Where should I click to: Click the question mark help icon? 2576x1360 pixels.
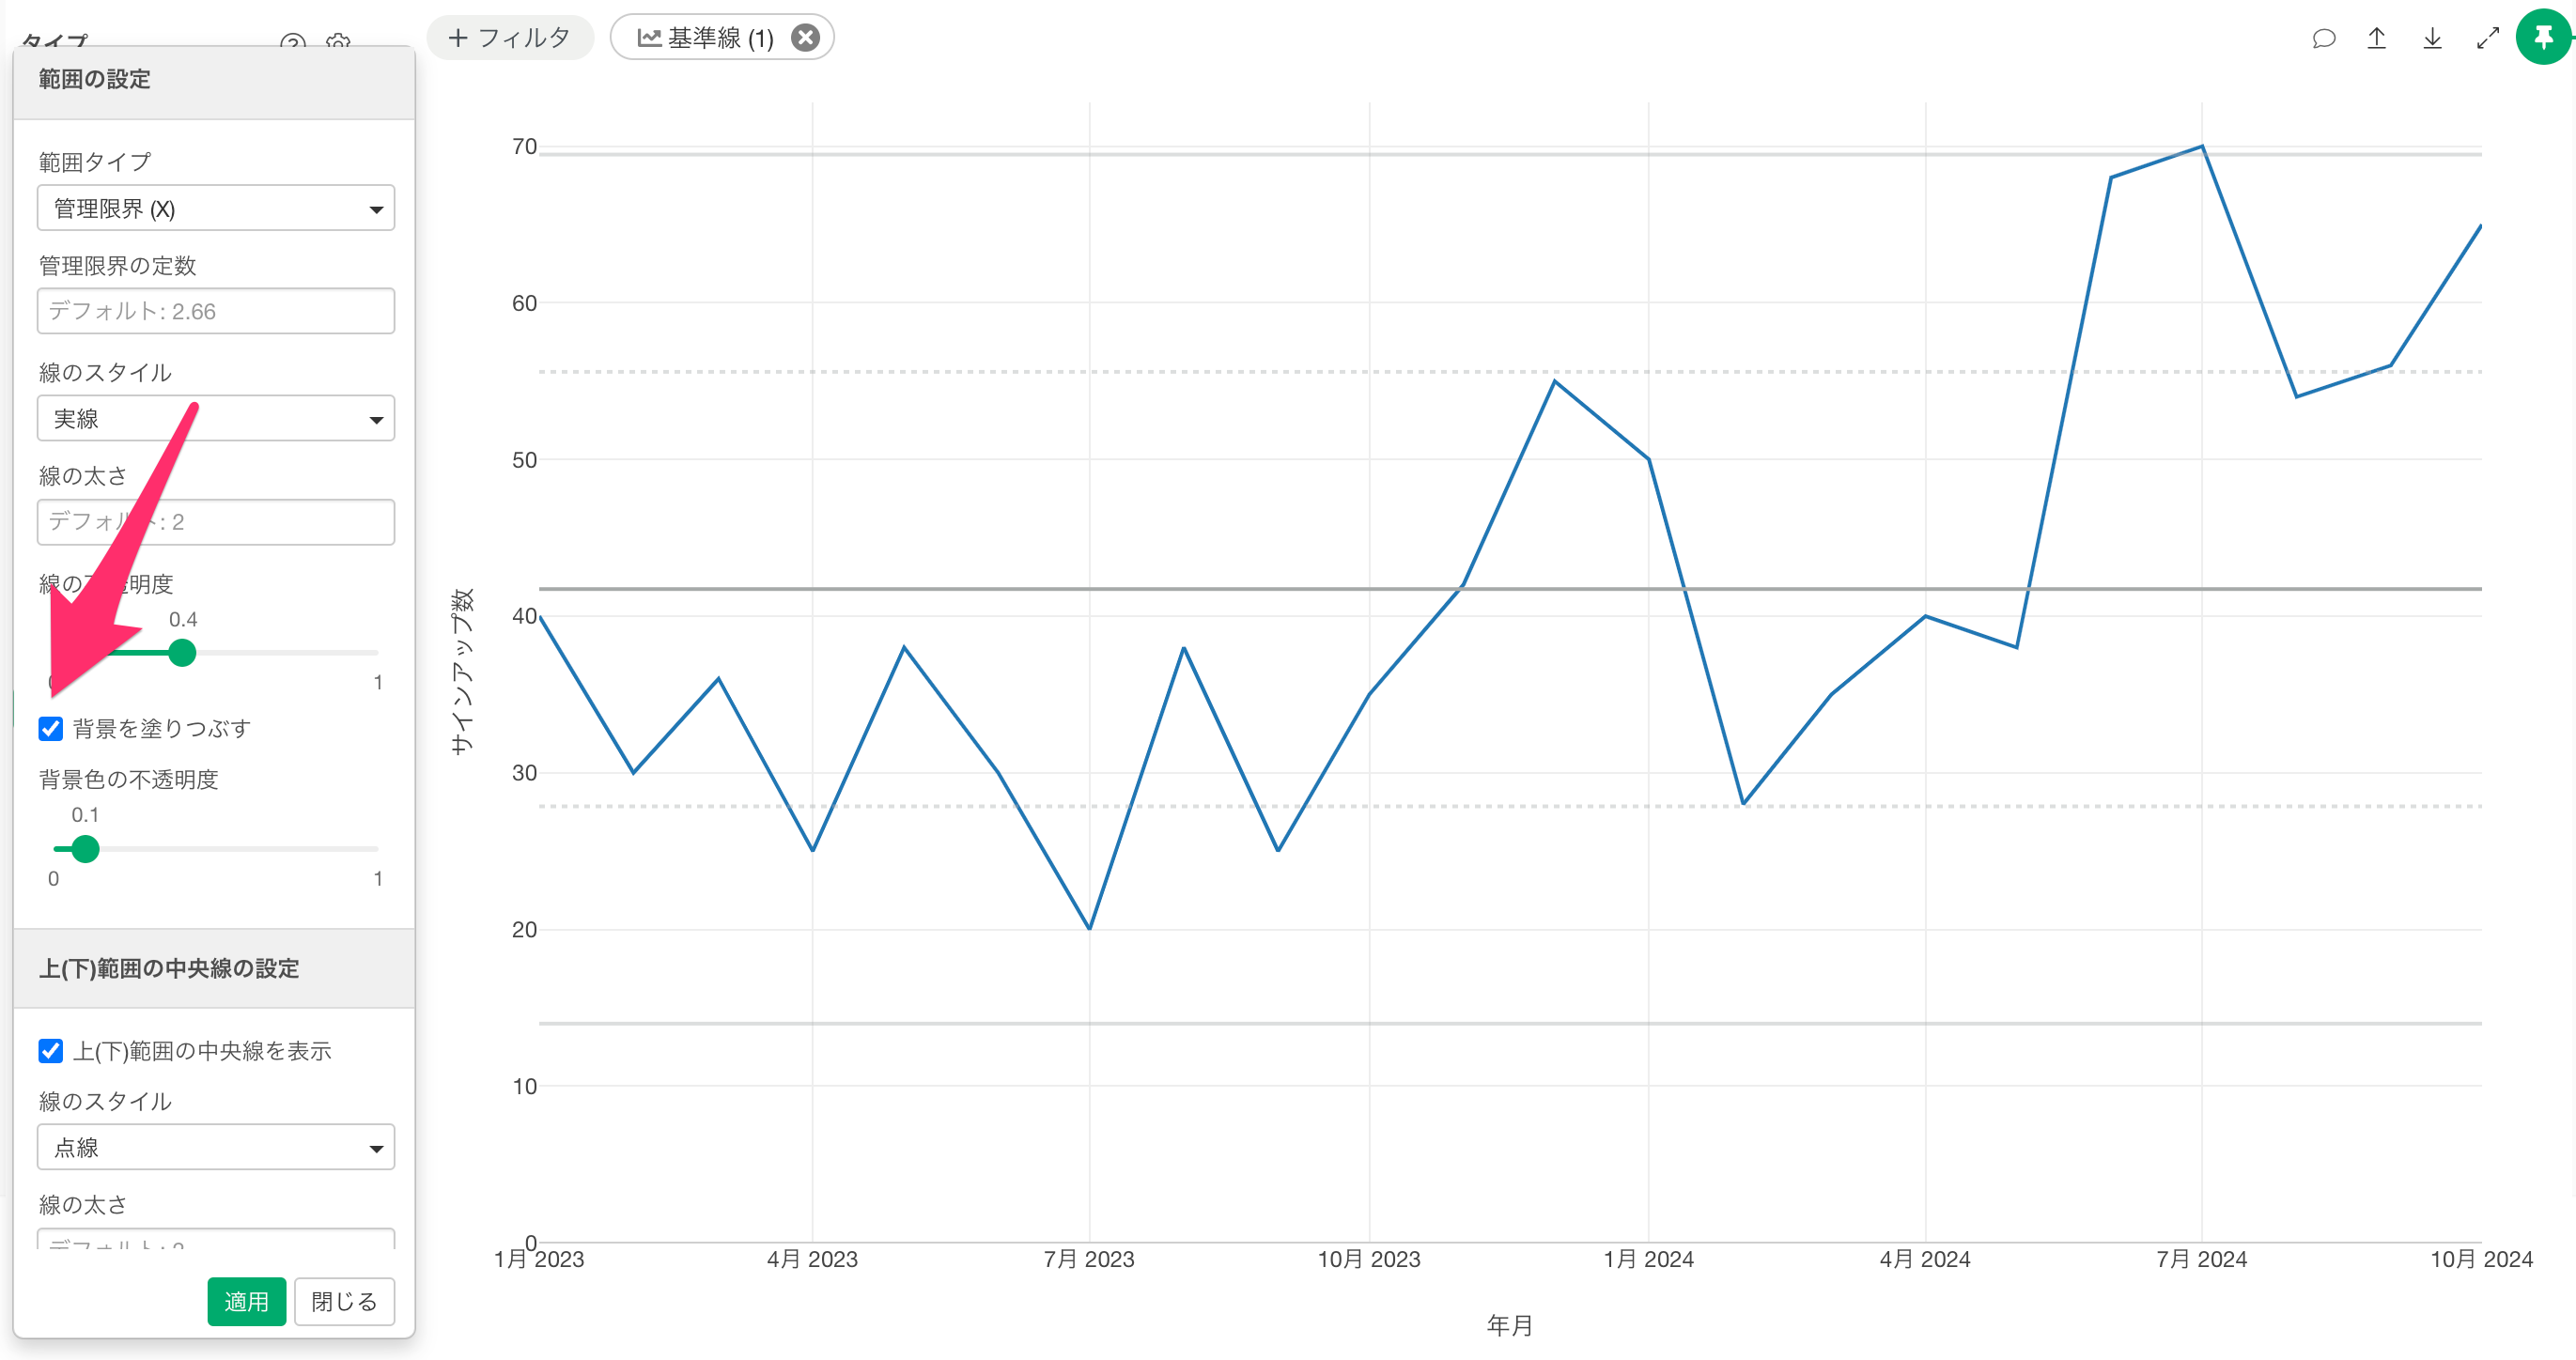coord(293,42)
